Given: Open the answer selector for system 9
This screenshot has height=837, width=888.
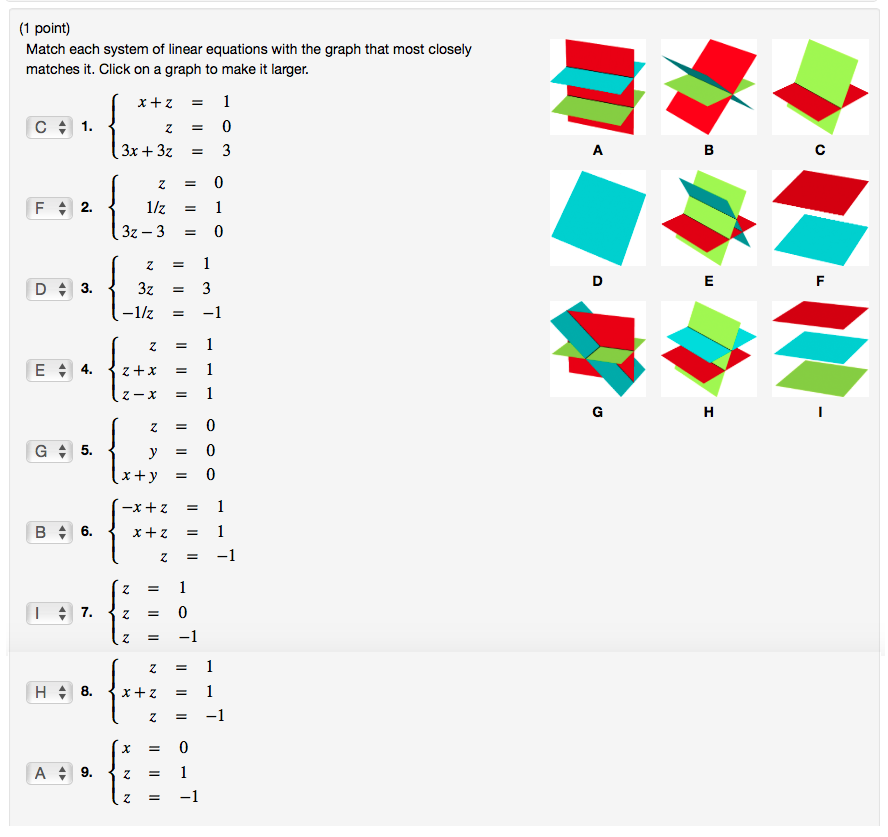Looking at the screenshot, I should click(49, 773).
